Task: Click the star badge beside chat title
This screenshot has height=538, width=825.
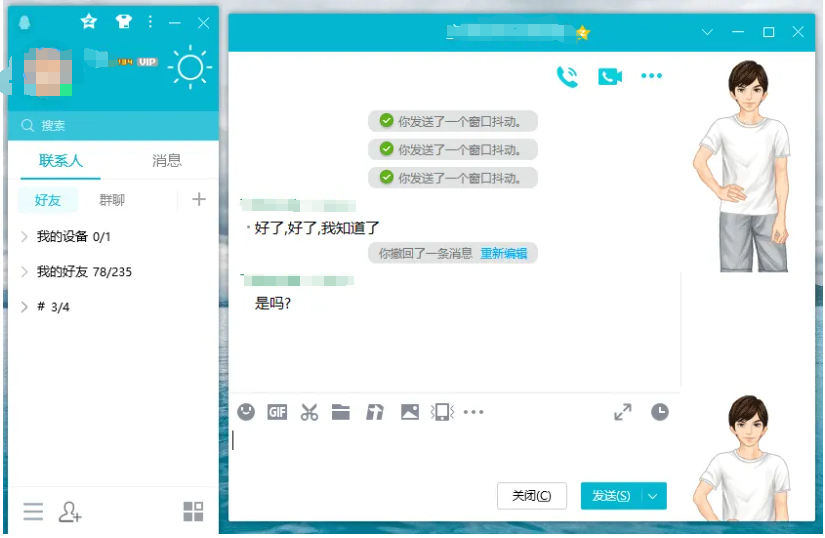Action: pos(582,33)
